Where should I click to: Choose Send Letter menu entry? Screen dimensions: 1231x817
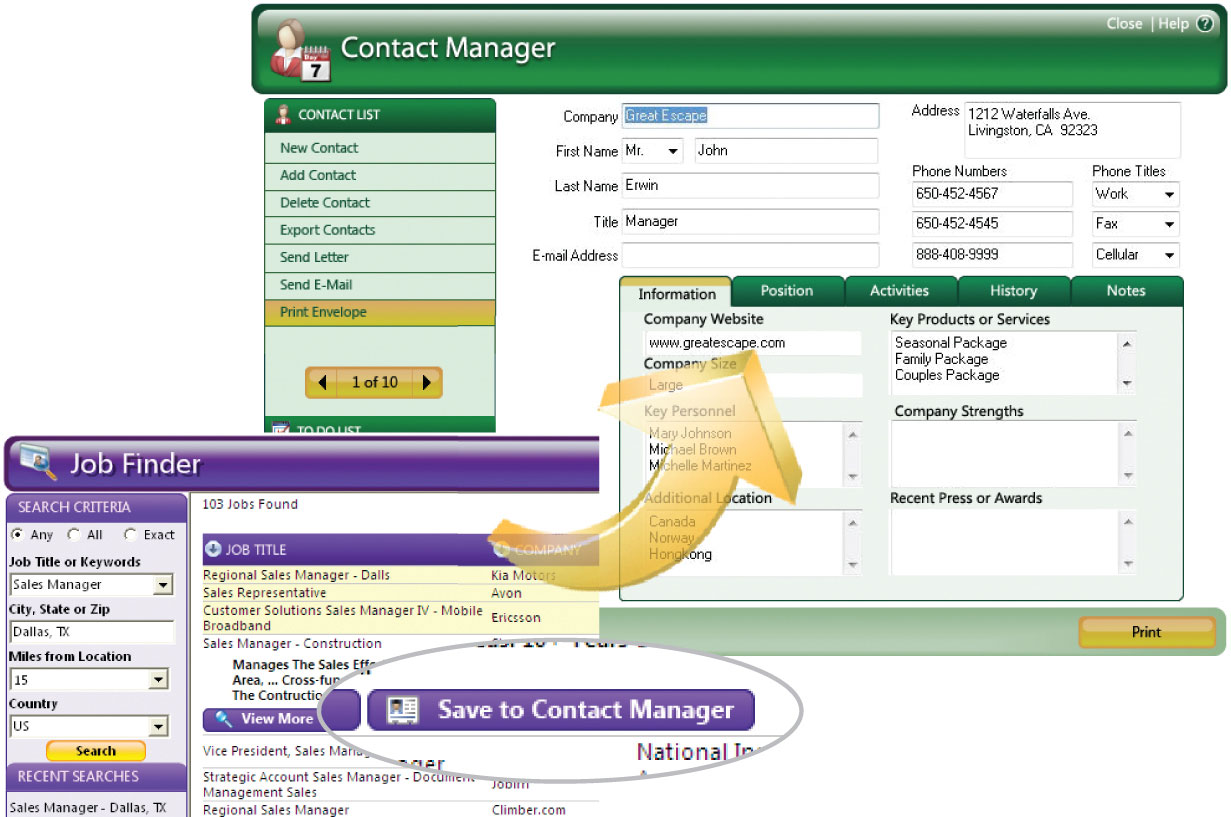(380, 257)
